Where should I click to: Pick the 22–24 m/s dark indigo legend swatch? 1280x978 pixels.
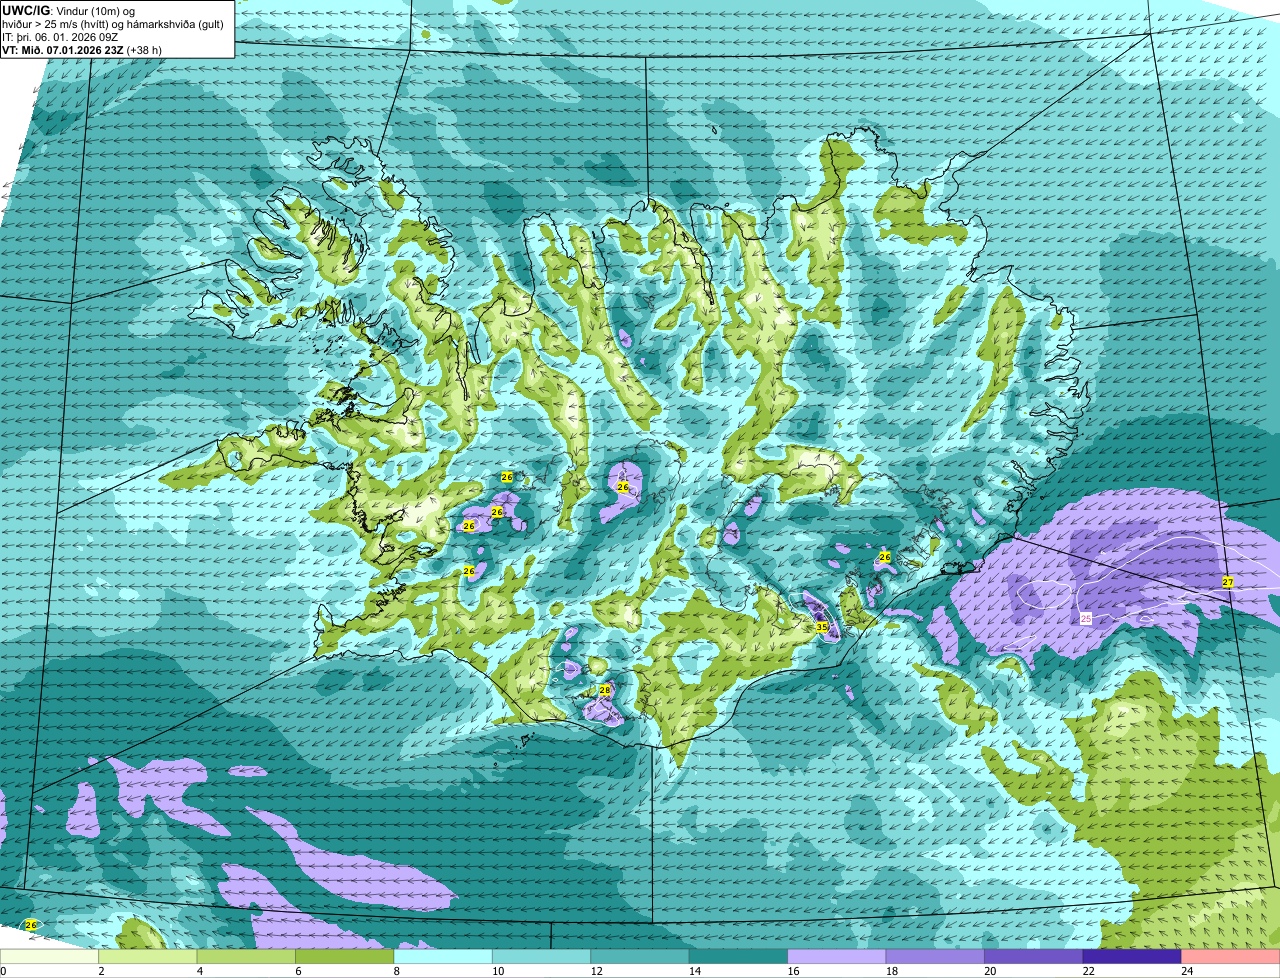1132,957
